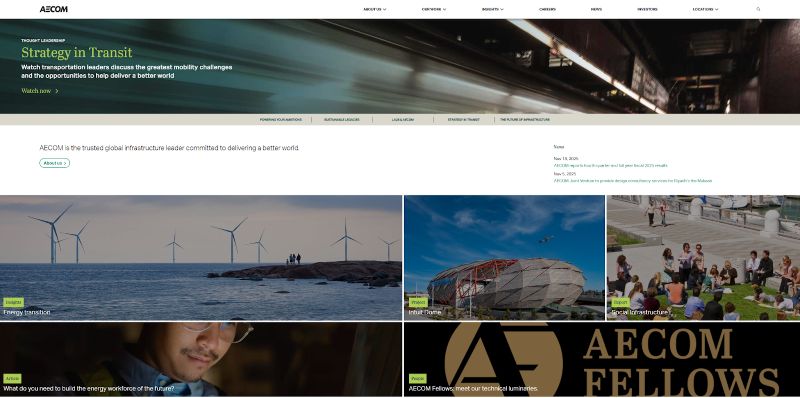Open the Careers nav item
Image resolution: width=800 pixels, height=398 pixels.
(x=547, y=9)
